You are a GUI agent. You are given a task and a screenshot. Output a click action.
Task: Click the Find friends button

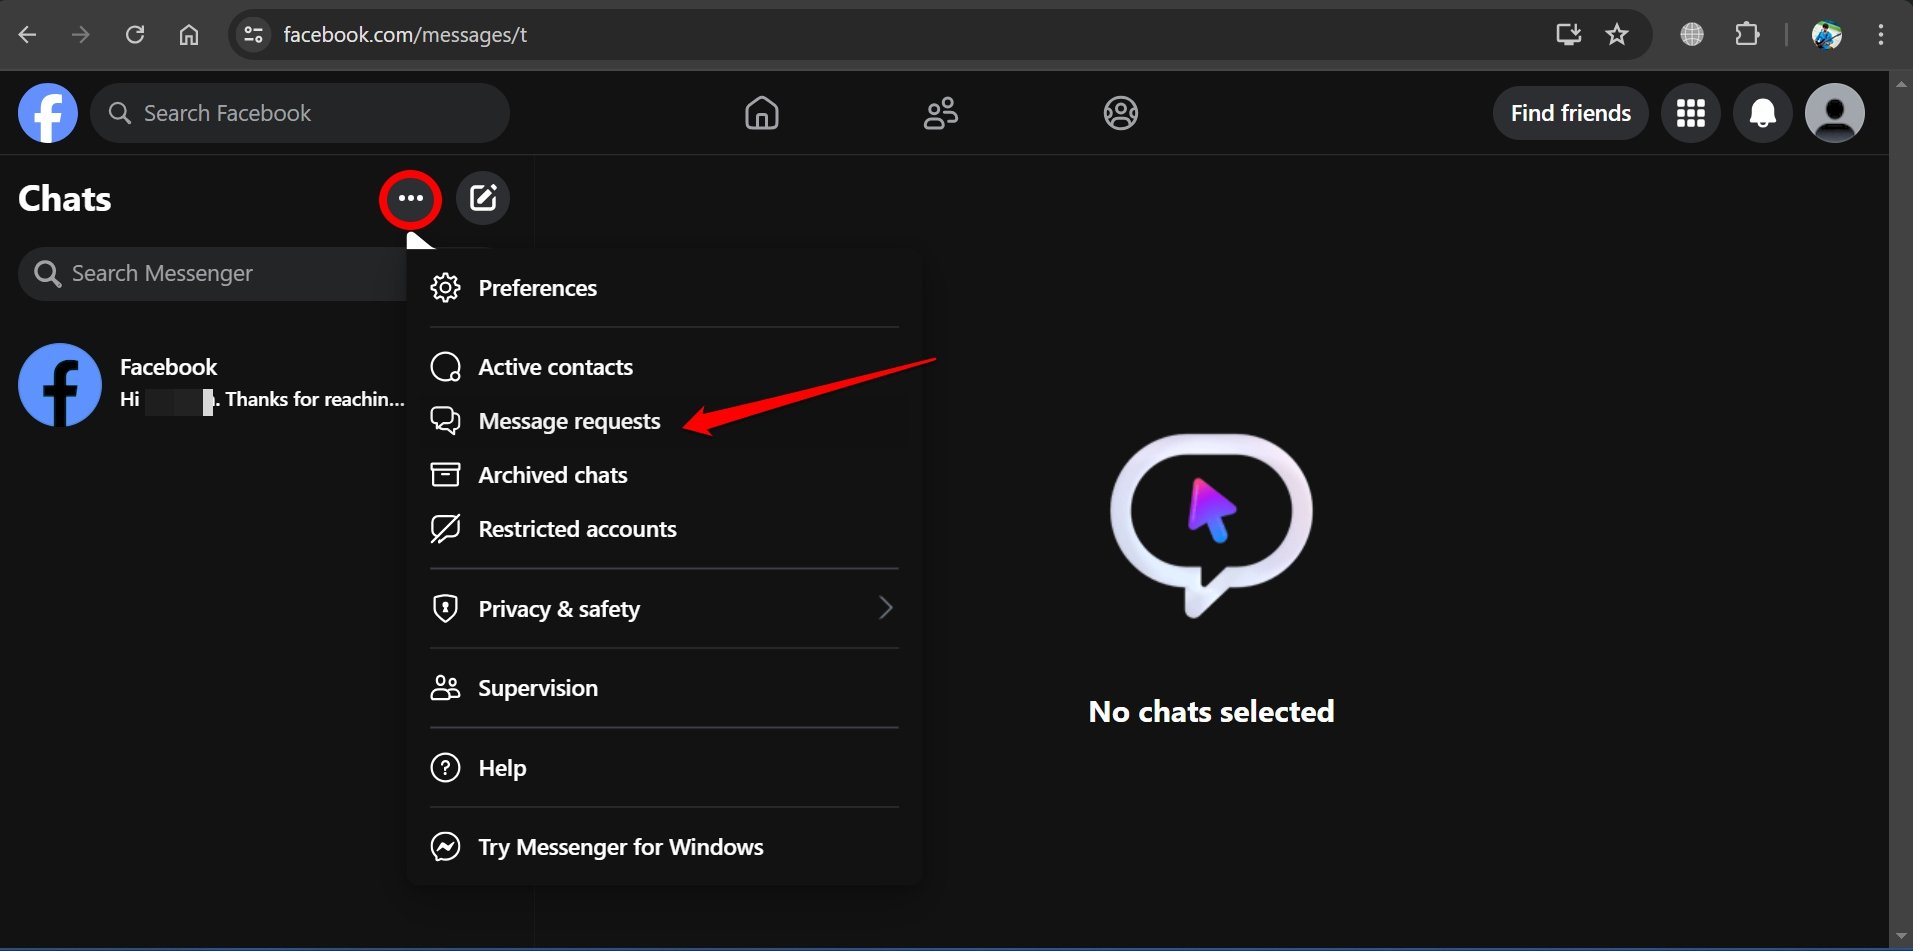1570,113
